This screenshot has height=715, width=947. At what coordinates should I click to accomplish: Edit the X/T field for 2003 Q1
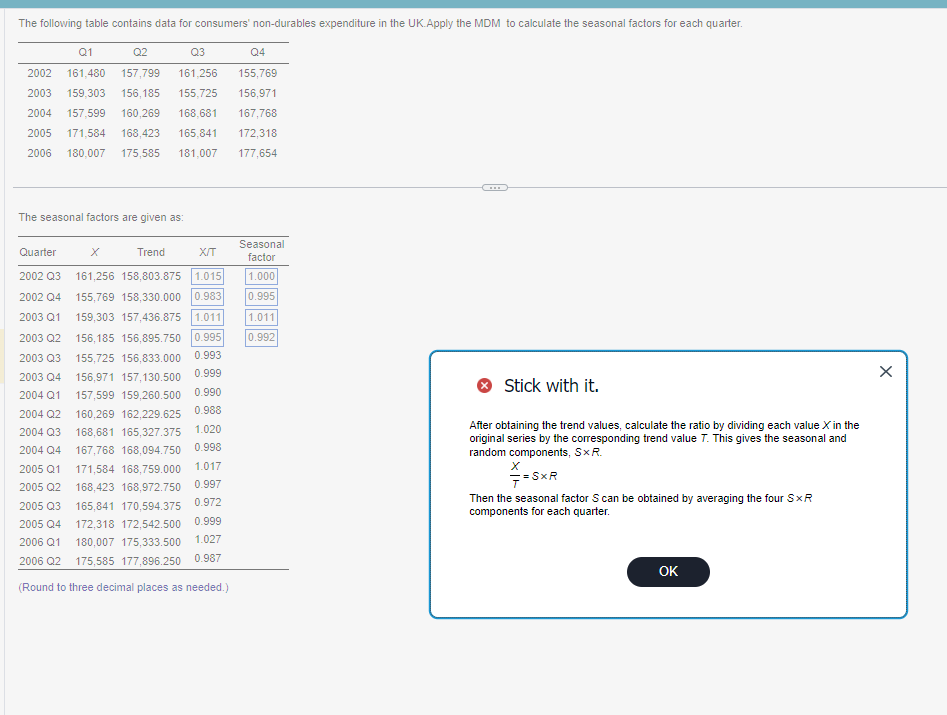tap(208, 317)
